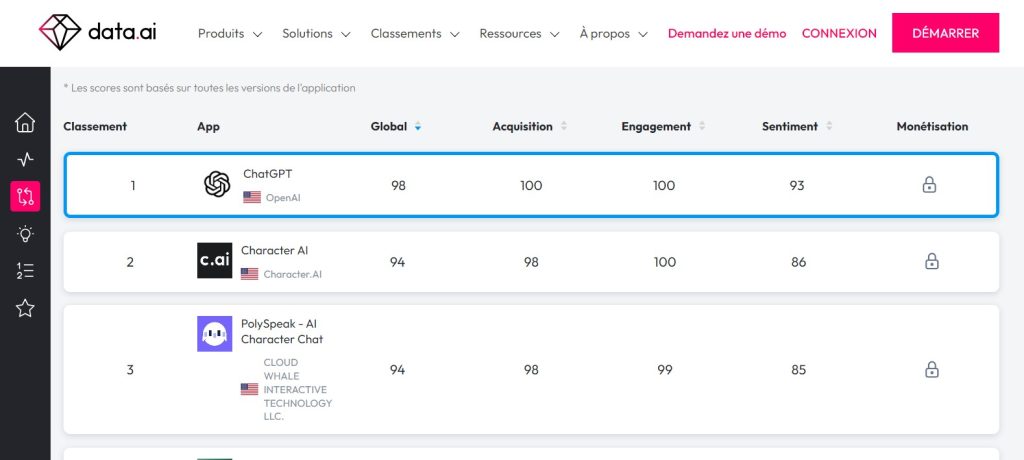
Task: Click the highlighted pink compare icon in sidebar
Action: tap(25, 196)
